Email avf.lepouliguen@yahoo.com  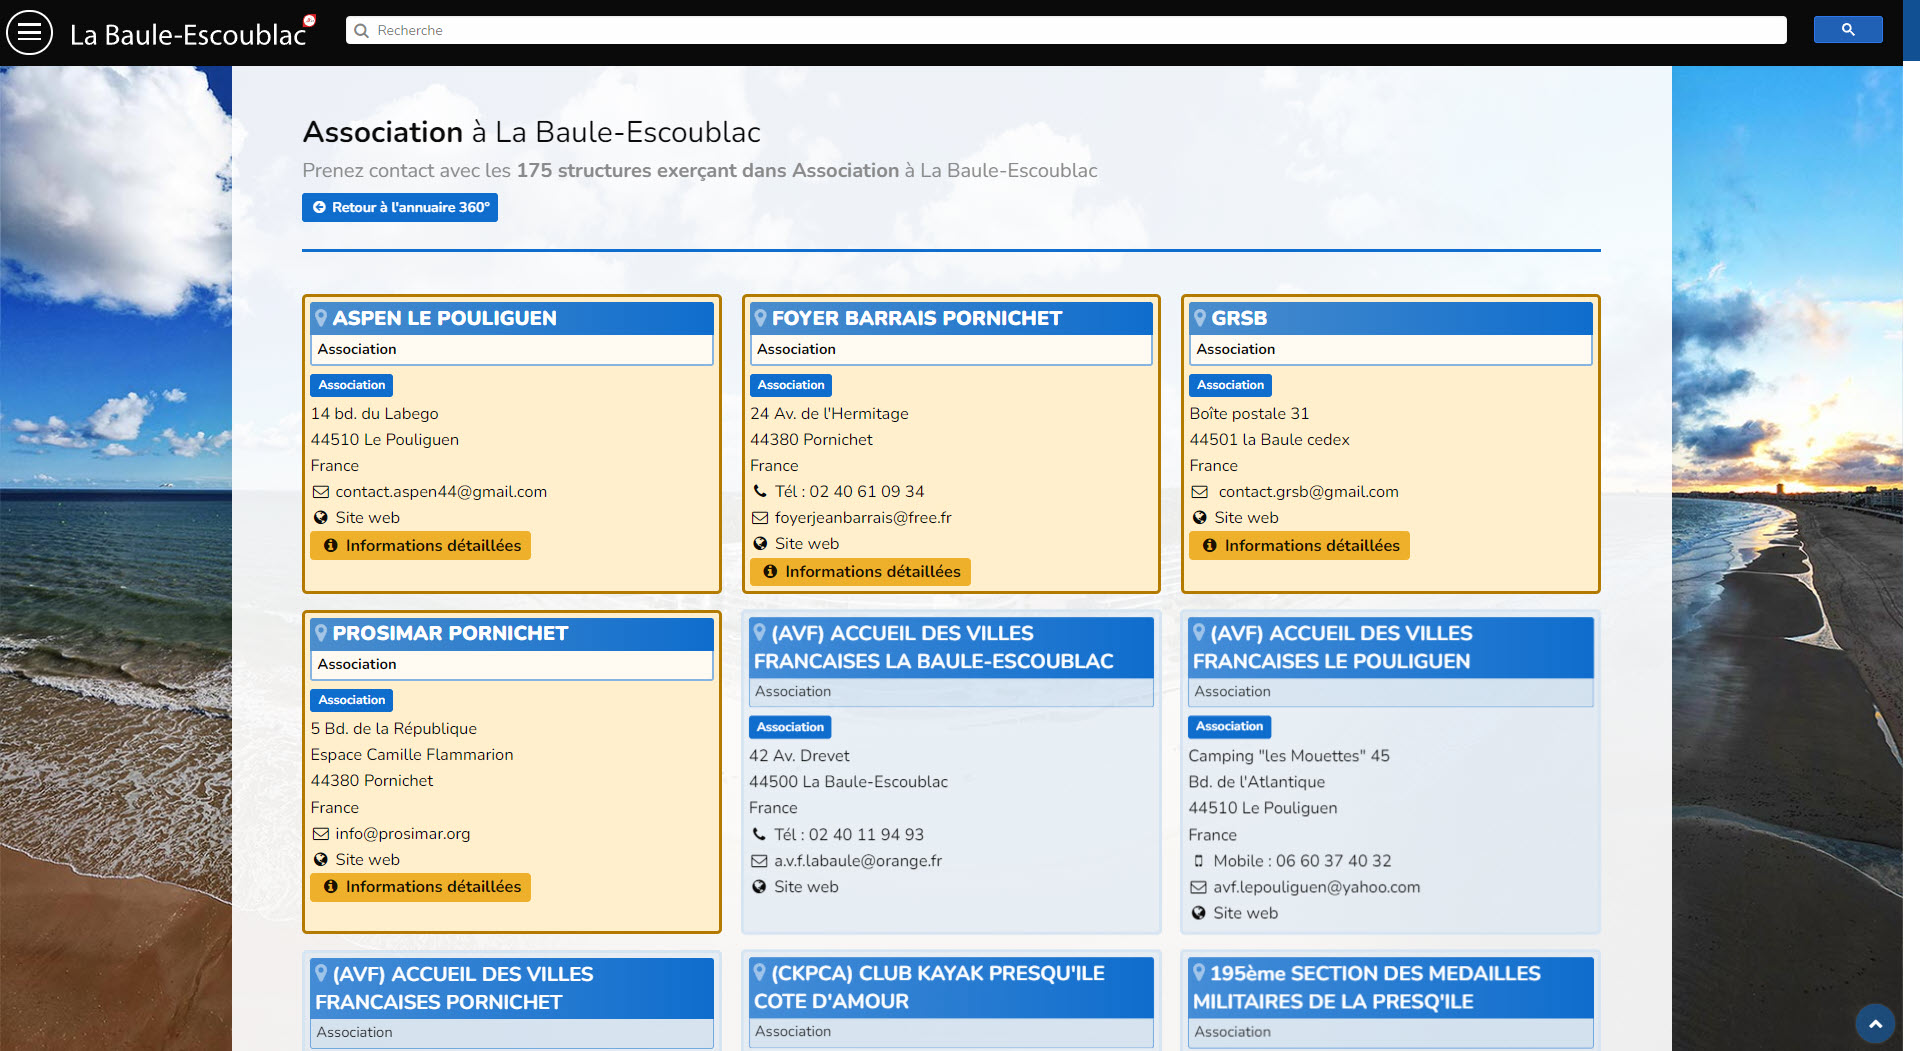[x=1316, y=888]
